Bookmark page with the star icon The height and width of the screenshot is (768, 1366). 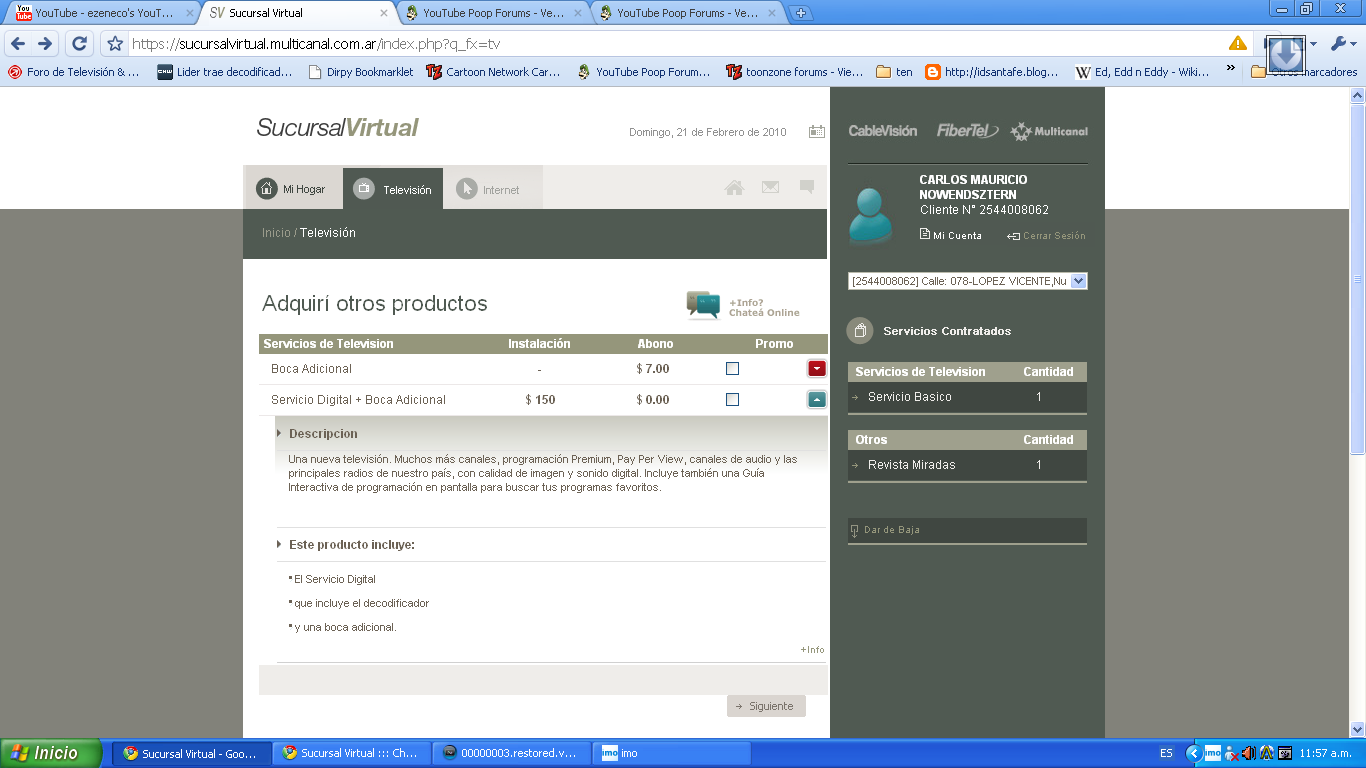click(x=115, y=44)
